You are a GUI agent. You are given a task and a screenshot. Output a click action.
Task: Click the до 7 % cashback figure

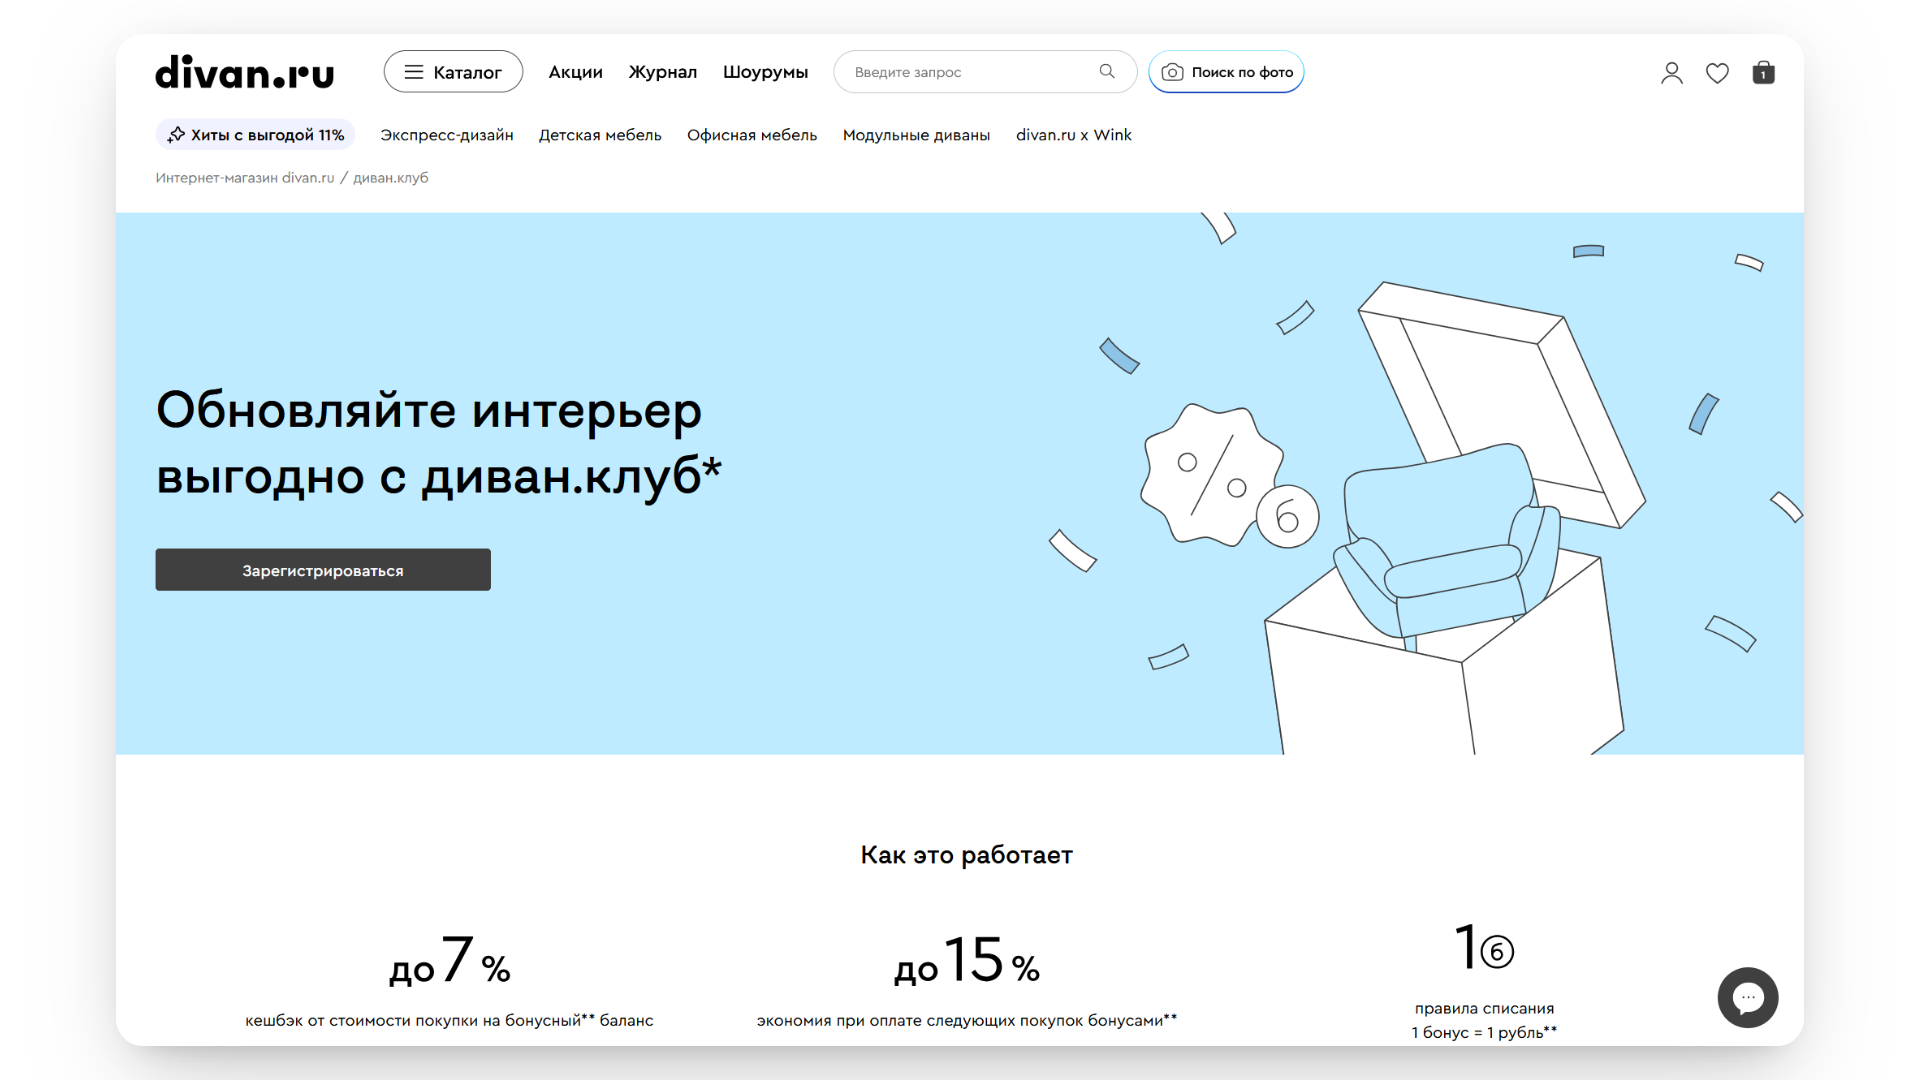coord(449,960)
